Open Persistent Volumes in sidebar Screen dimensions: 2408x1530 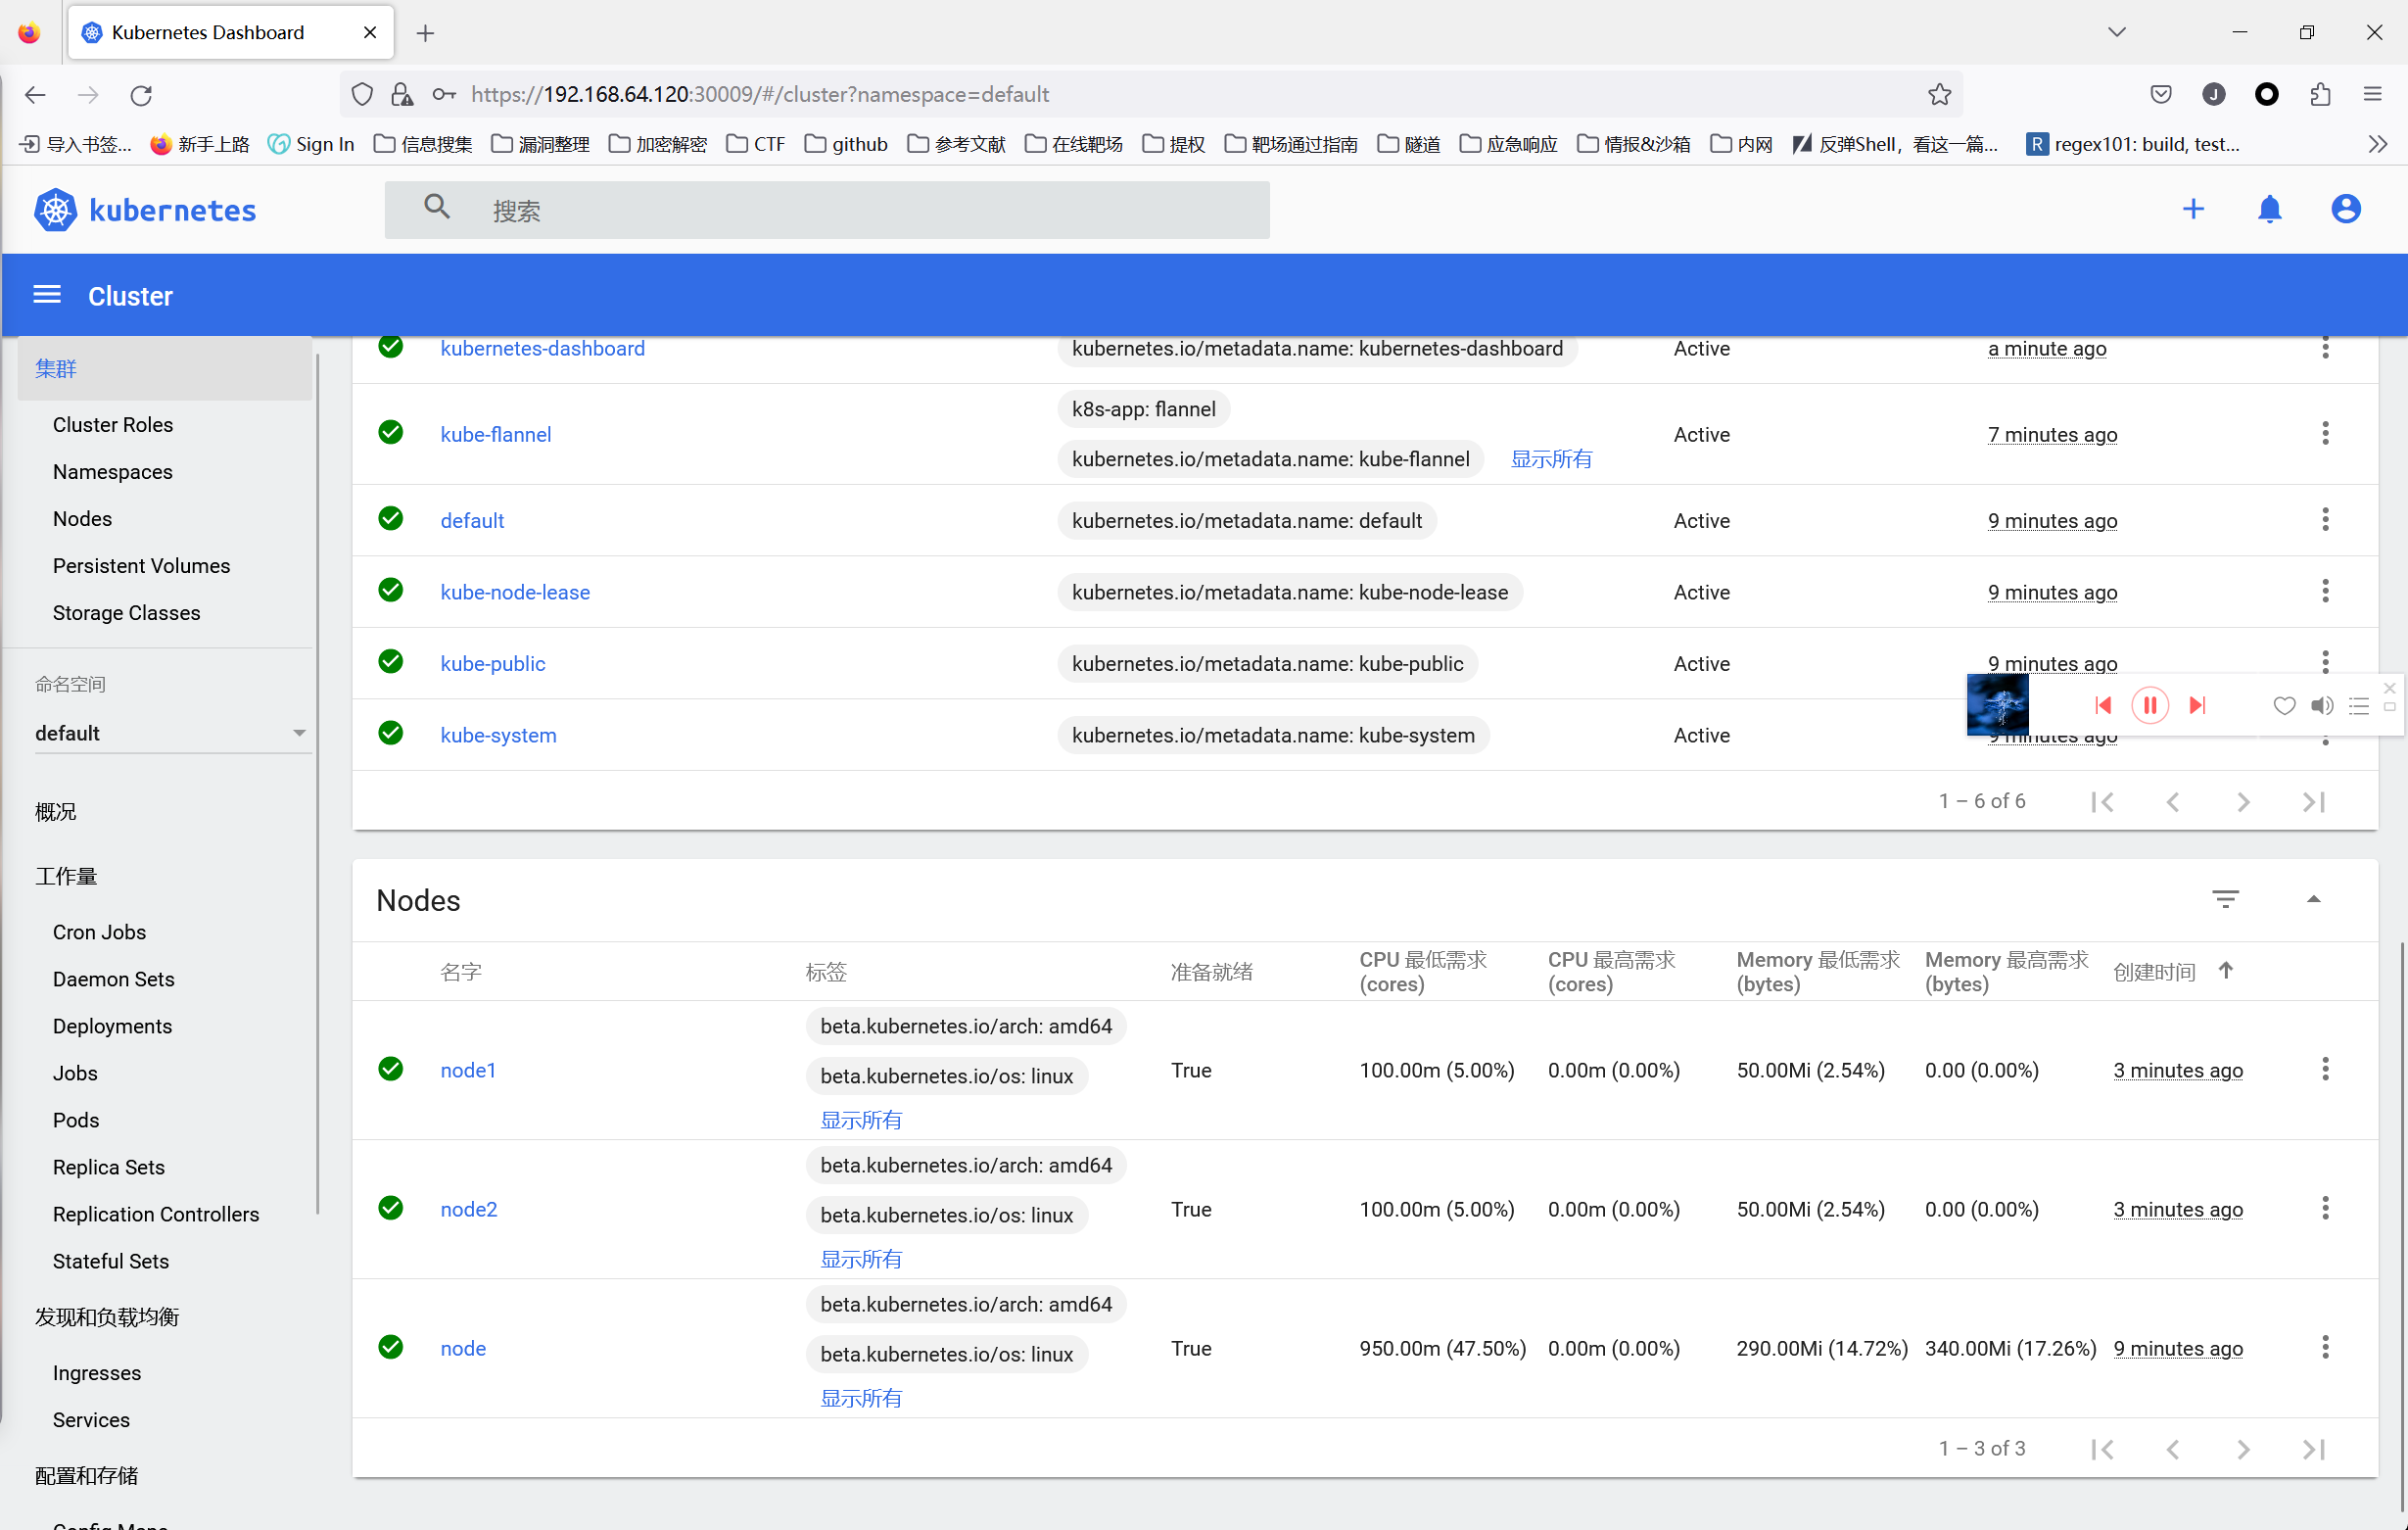pos(141,565)
